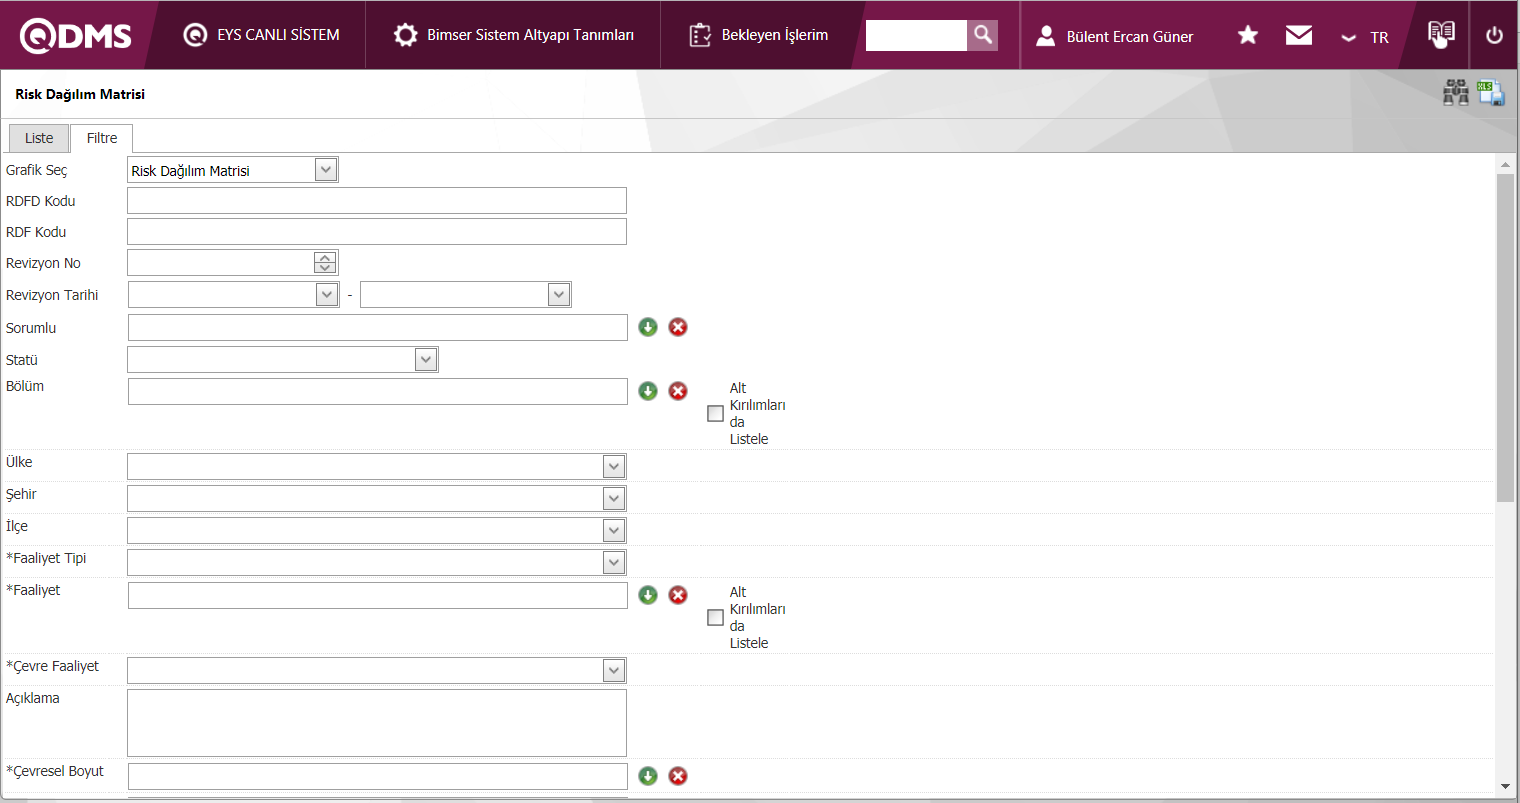Click the binoculars search icon
1520x803 pixels.
pos(1456,93)
